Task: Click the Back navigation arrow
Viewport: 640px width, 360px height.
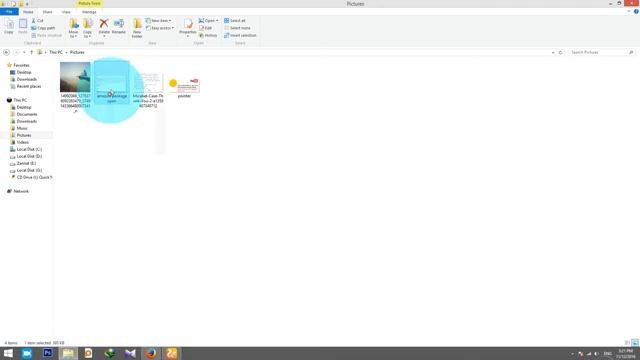Action: 6,52
